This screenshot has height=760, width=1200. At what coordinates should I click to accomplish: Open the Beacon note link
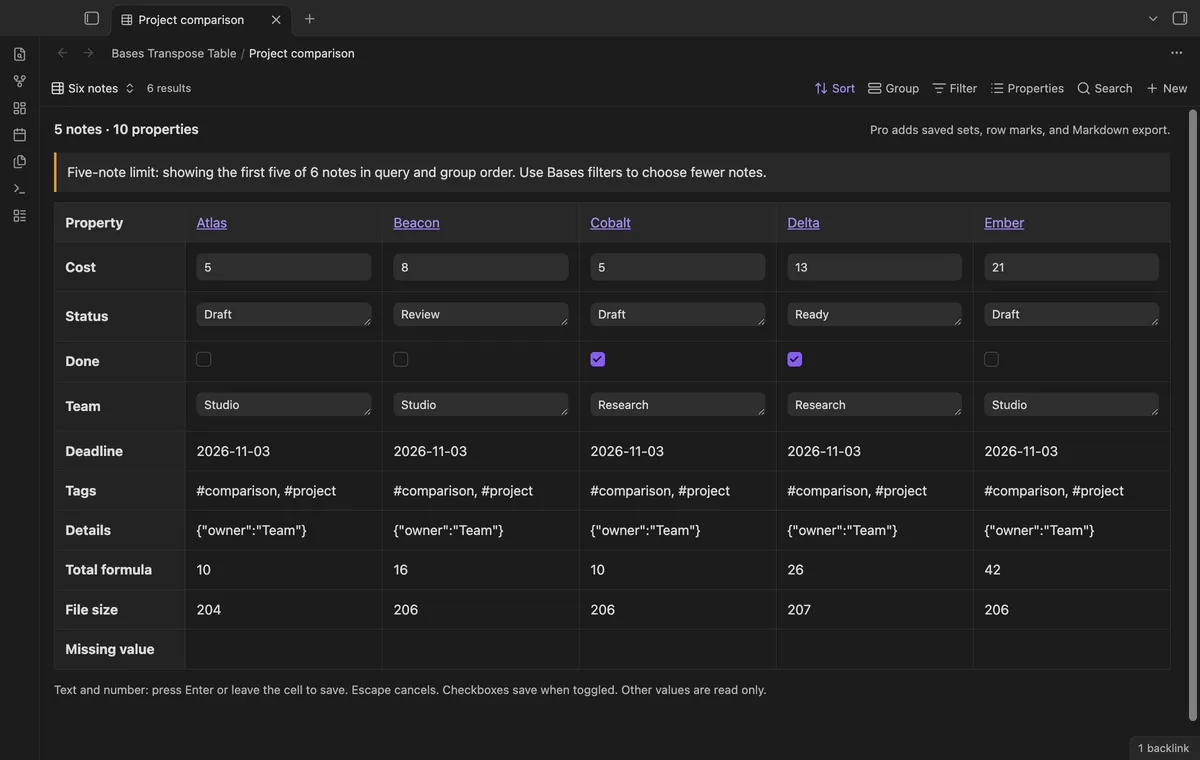[416, 223]
